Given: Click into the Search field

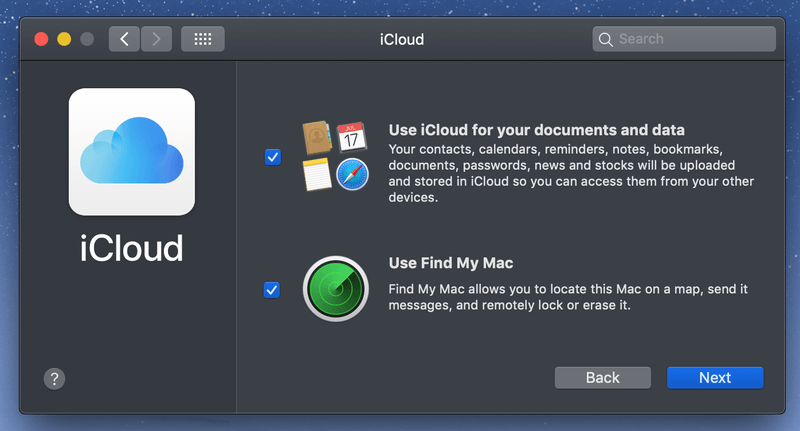Looking at the screenshot, I should (692, 39).
